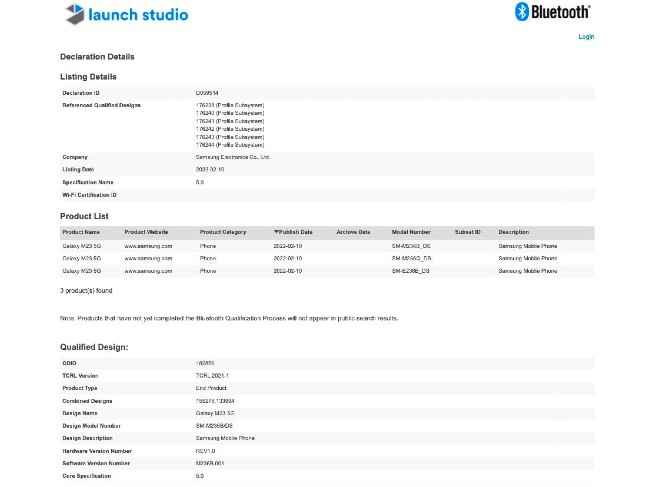Click the TCRL version value

212,376
